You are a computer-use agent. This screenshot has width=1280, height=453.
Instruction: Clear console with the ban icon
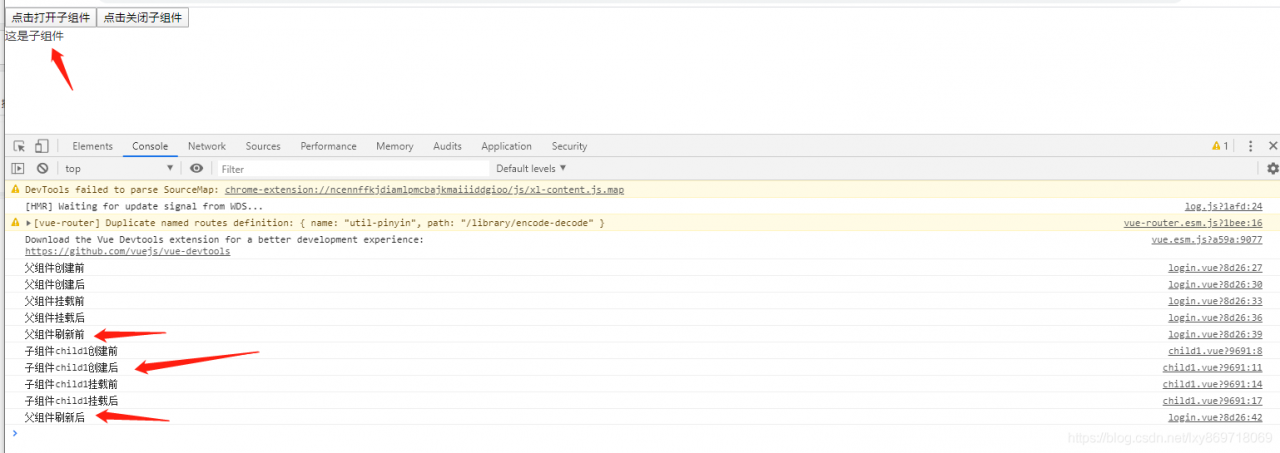43,169
